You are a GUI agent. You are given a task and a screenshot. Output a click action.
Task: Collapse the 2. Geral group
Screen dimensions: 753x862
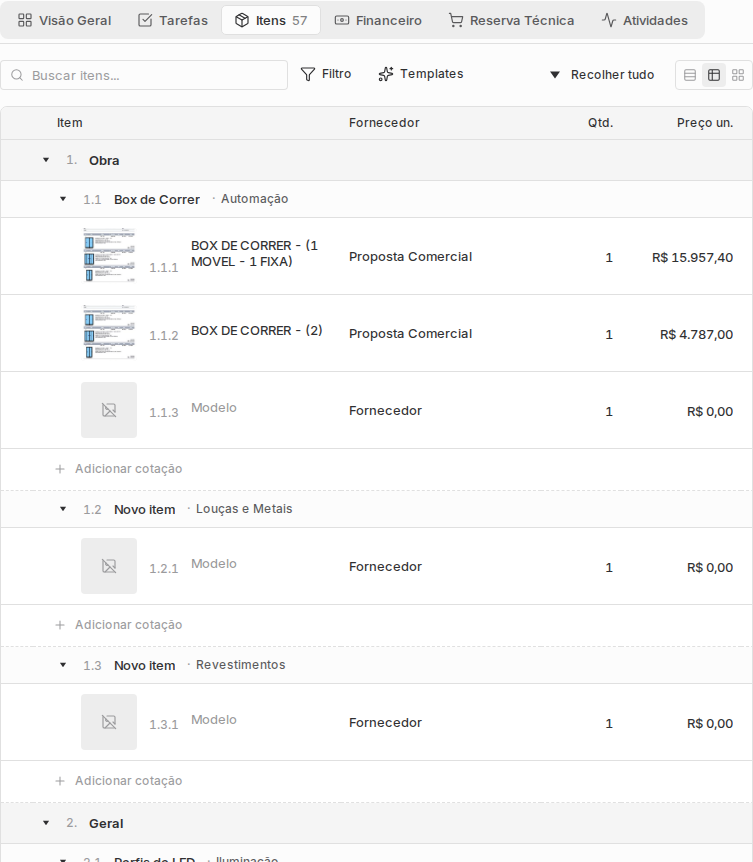[46, 823]
